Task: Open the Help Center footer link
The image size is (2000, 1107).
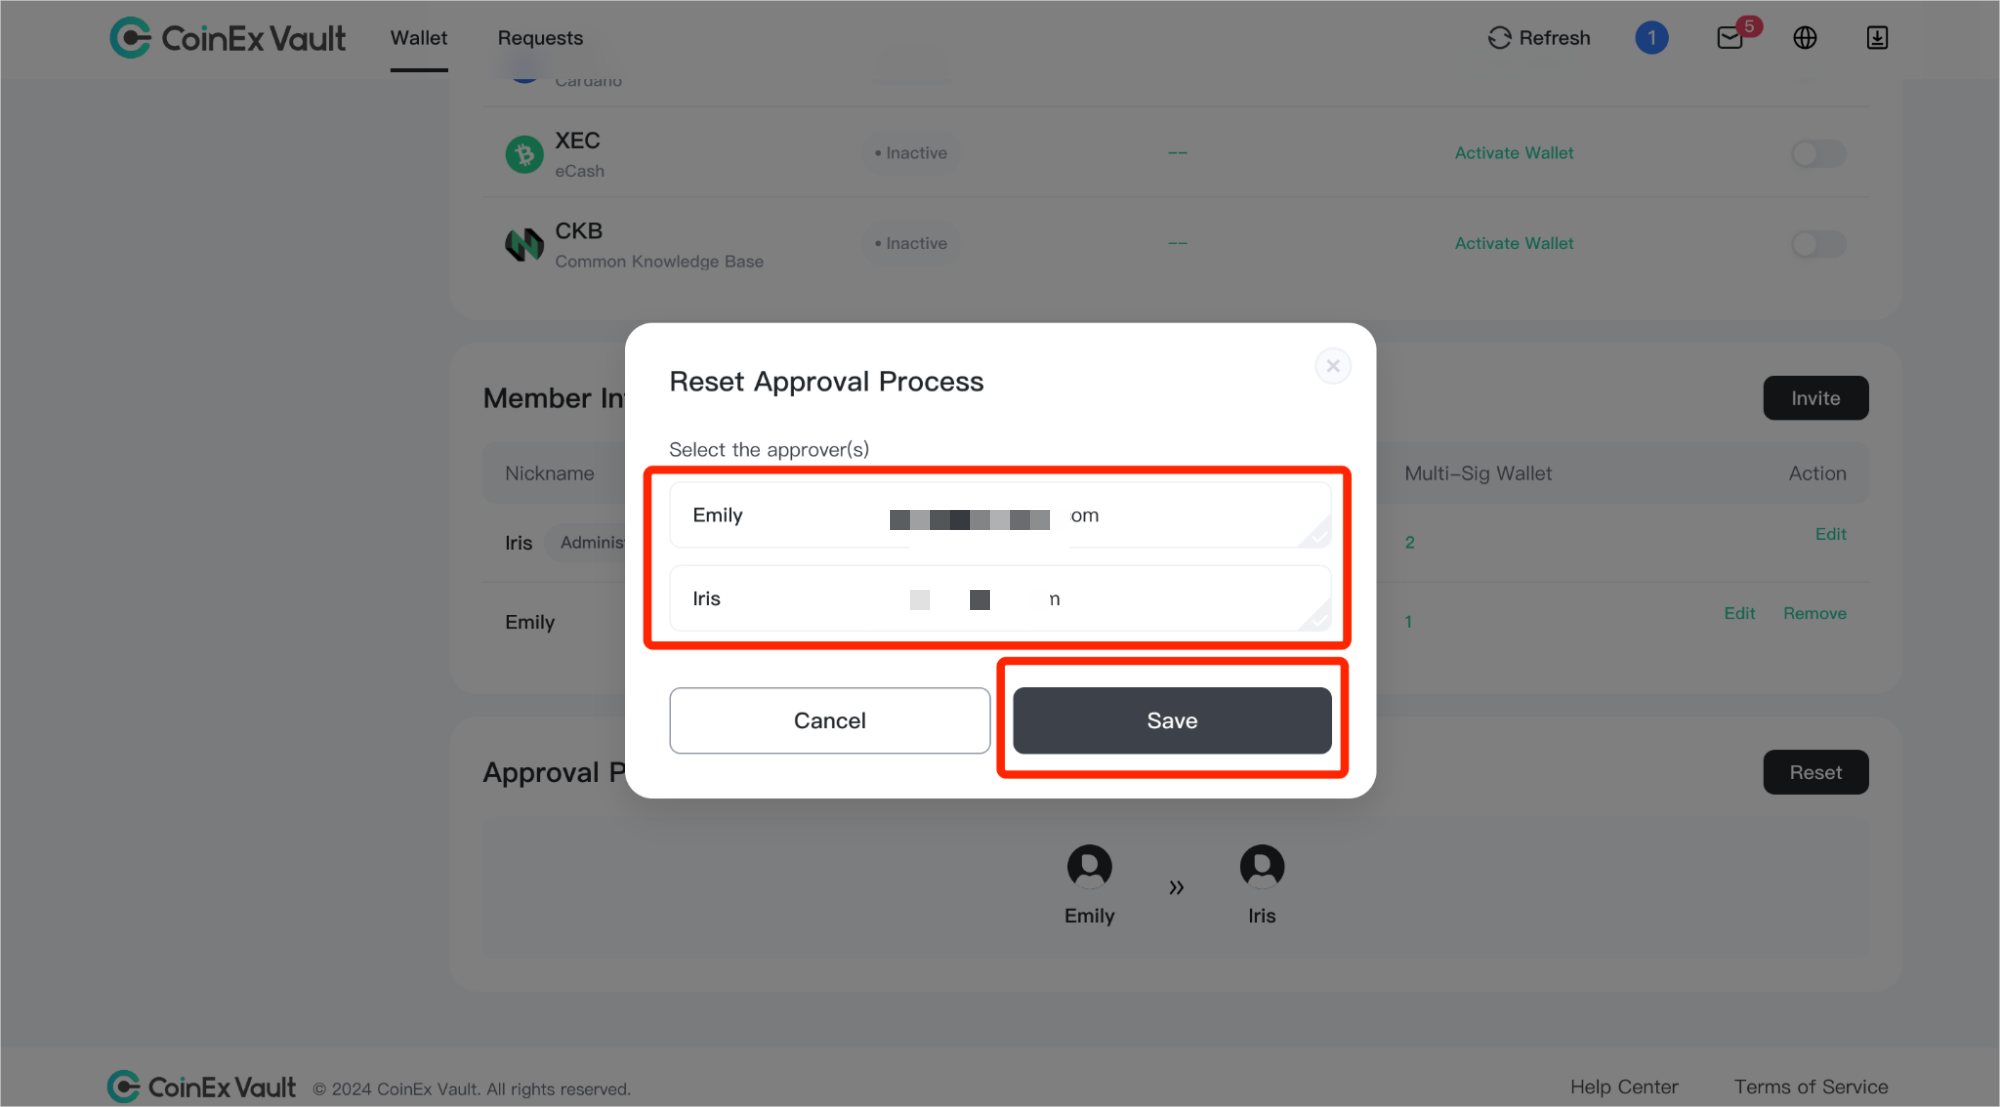Action: point(1624,1087)
